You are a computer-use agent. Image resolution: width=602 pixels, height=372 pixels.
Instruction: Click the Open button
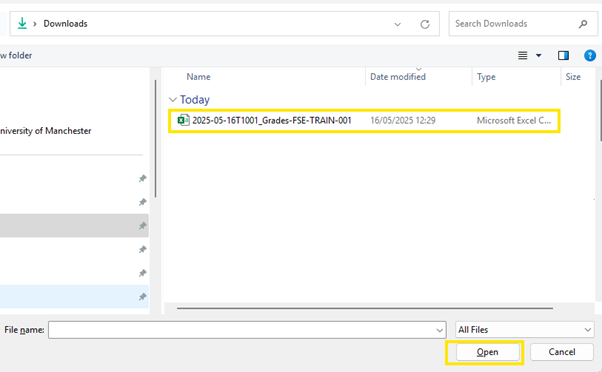488,352
